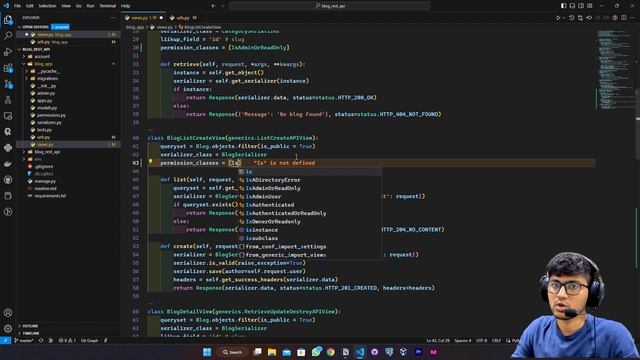Expand the blog_rest_api folder

[47, 152]
